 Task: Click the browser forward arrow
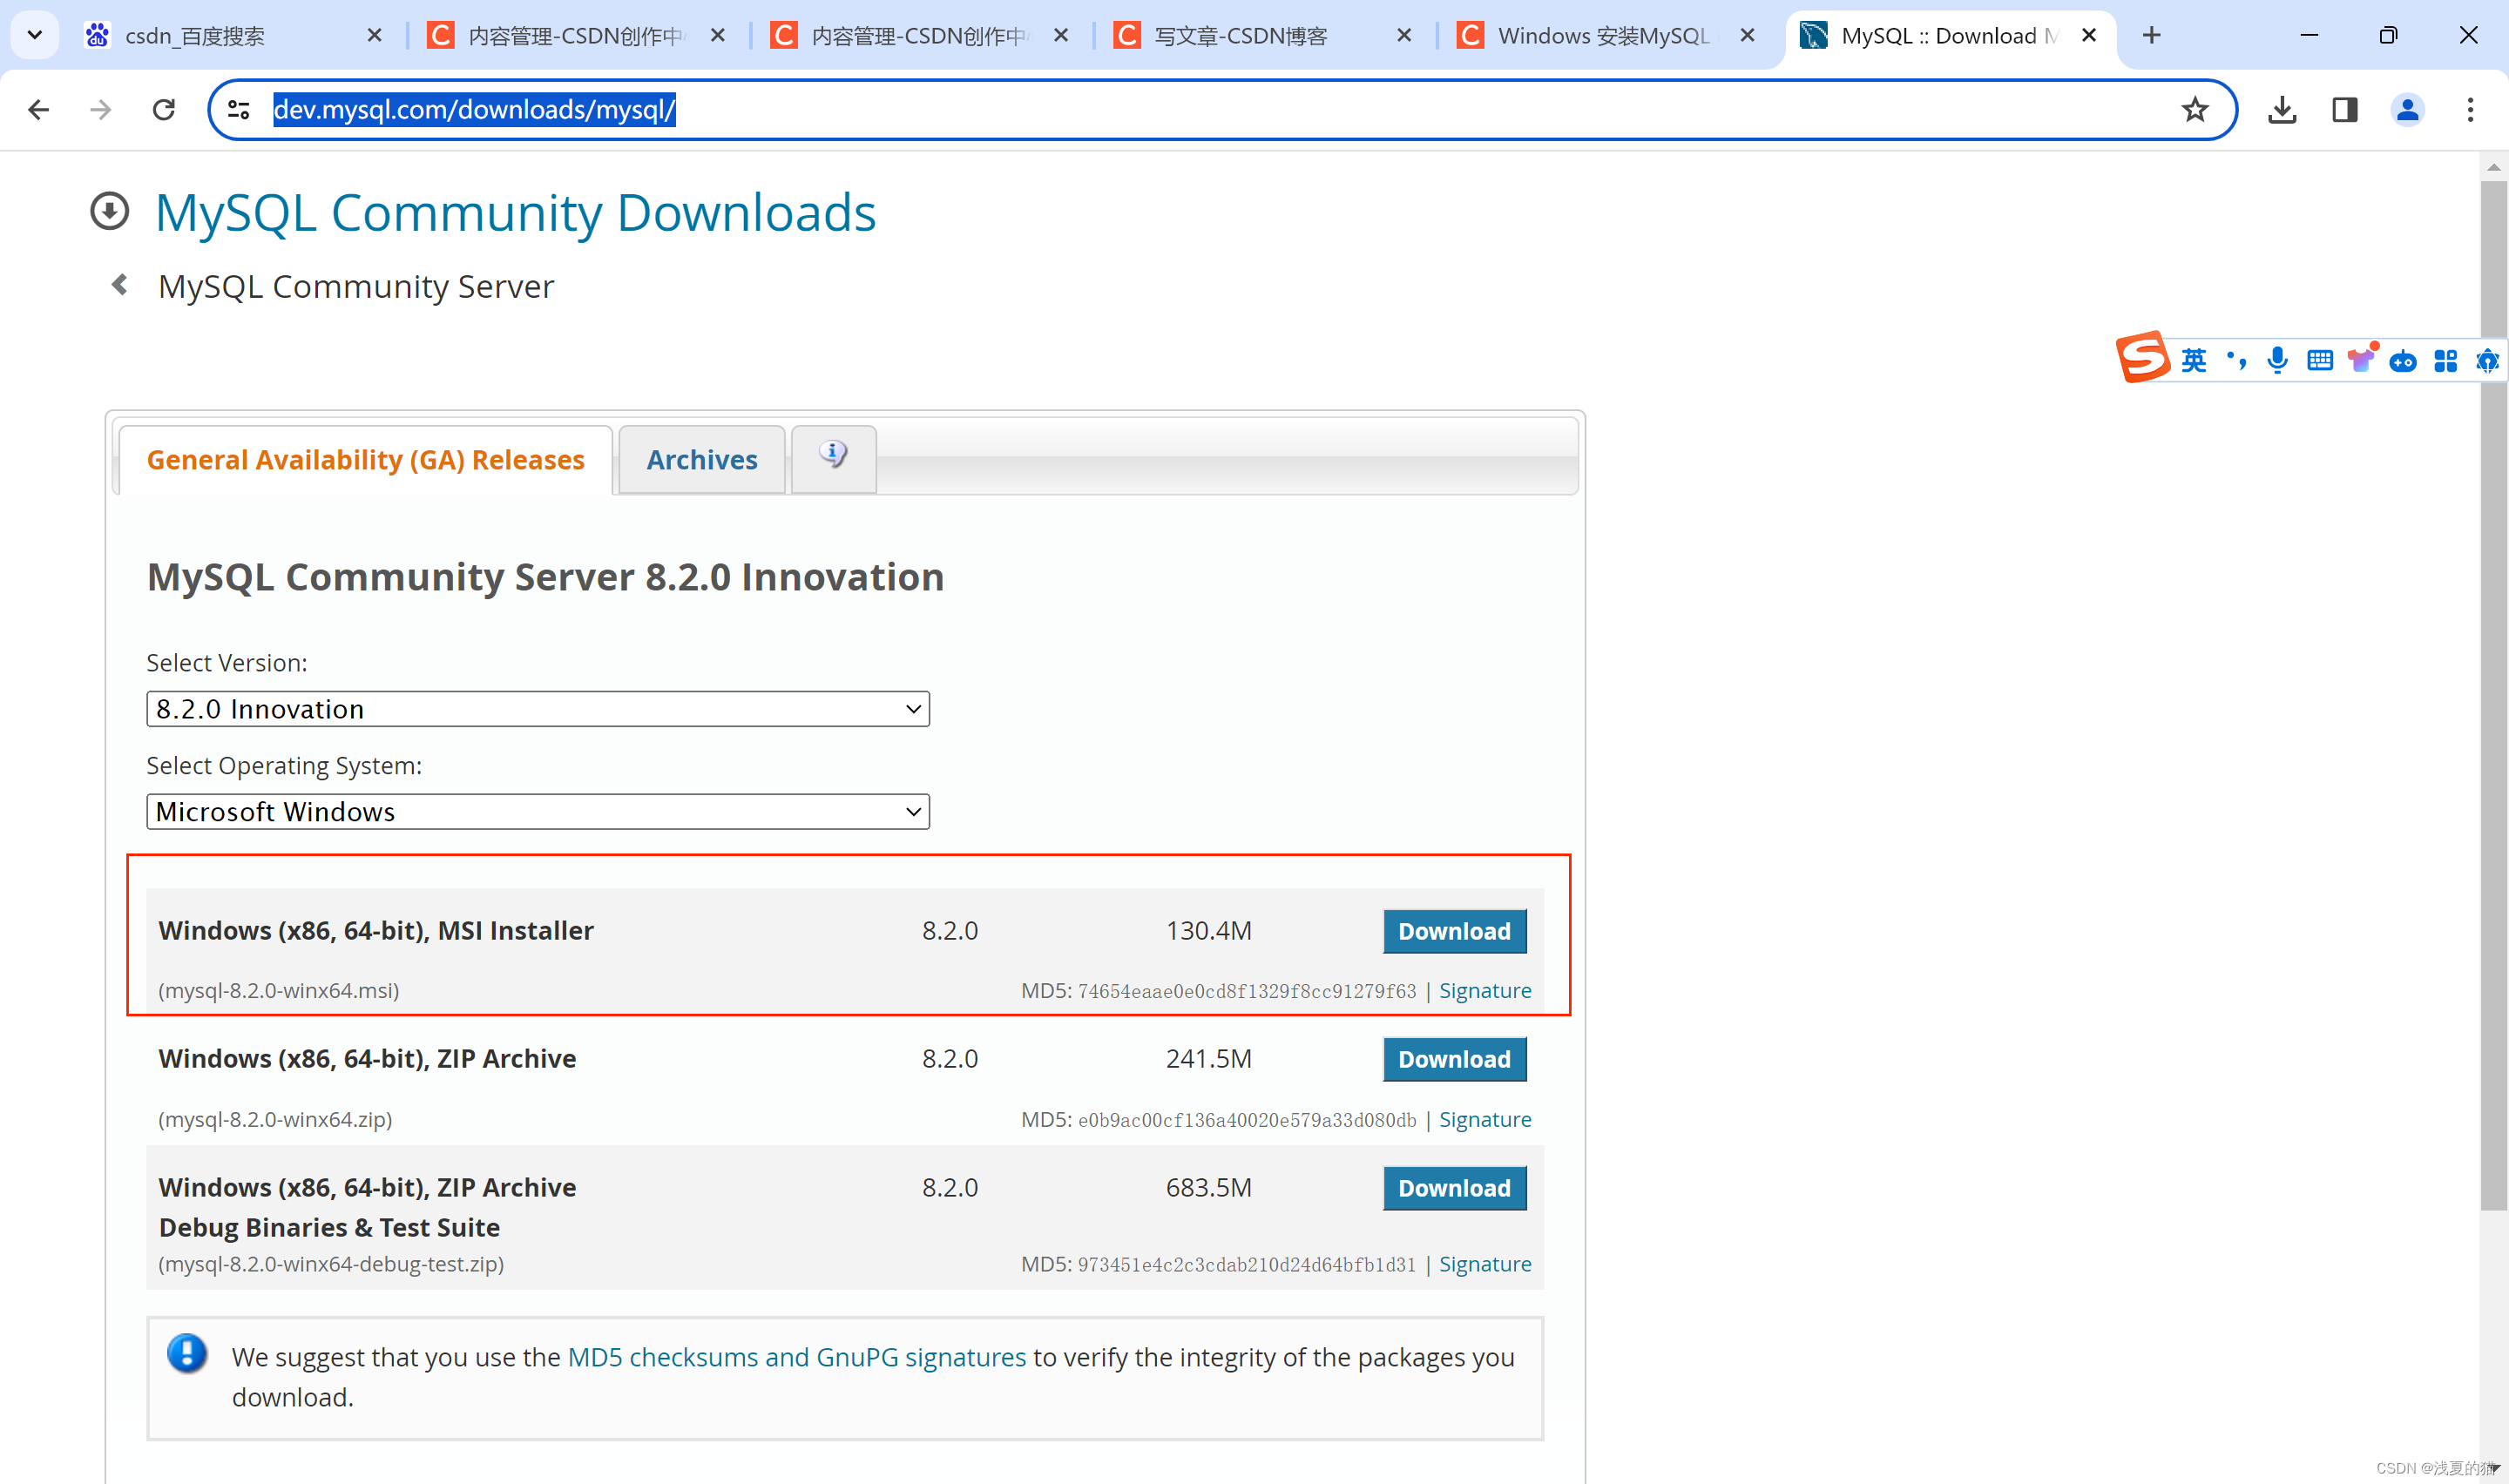(100, 110)
